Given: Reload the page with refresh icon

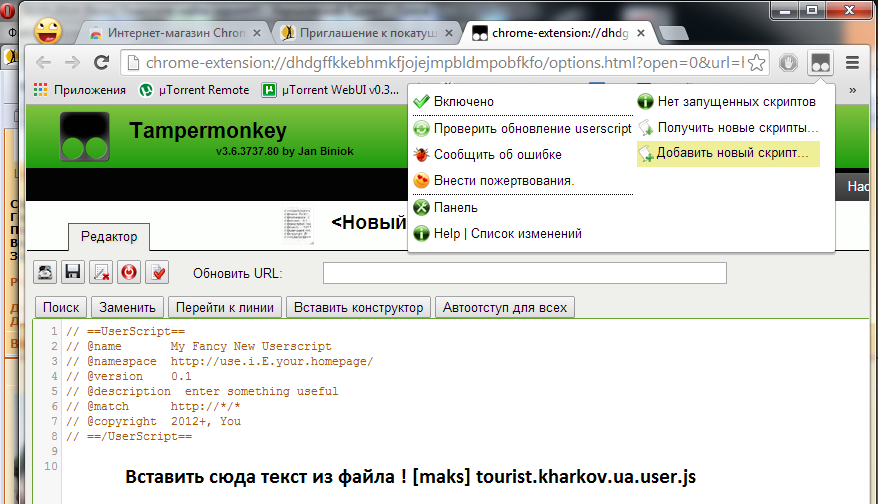Looking at the screenshot, I should point(101,63).
